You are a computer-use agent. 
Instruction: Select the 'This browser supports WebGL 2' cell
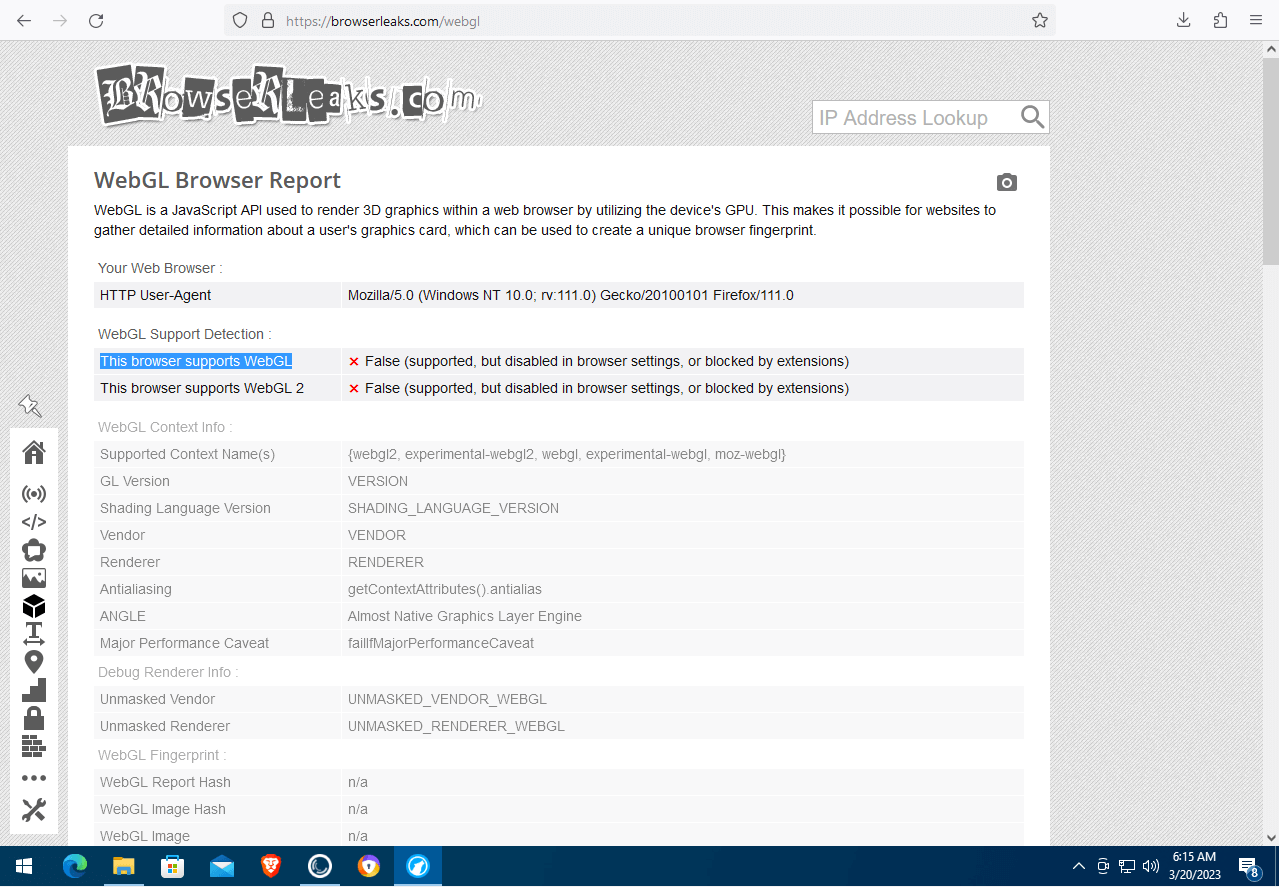(x=219, y=388)
